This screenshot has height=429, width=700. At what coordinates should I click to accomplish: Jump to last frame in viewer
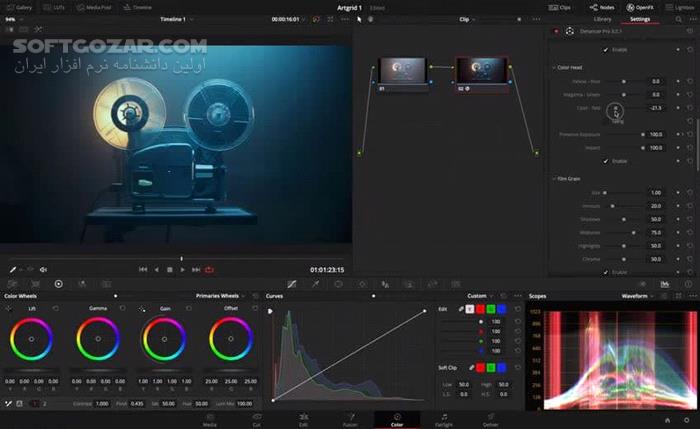[x=196, y=269]
